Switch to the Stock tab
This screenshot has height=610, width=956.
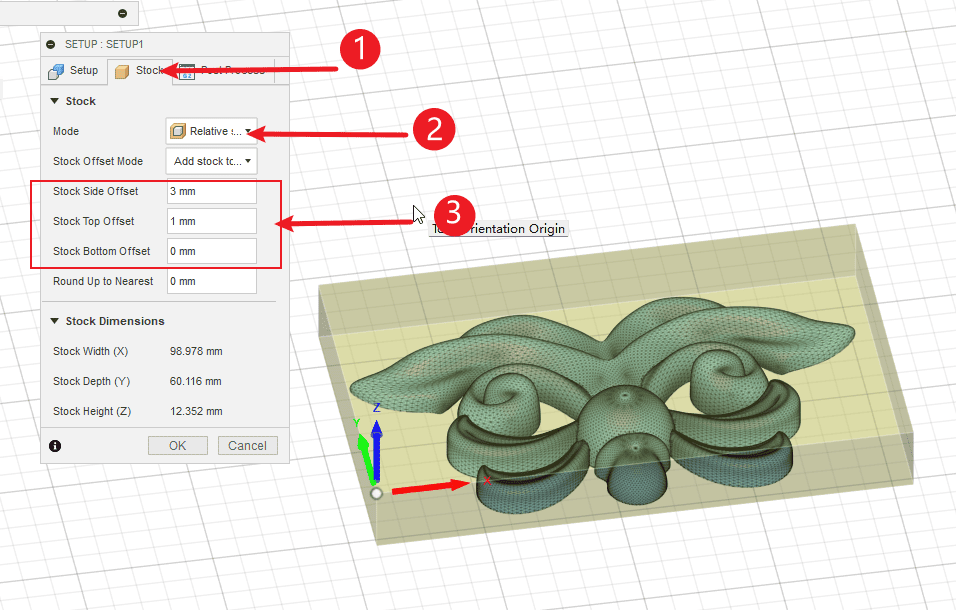tap(139, 71)
